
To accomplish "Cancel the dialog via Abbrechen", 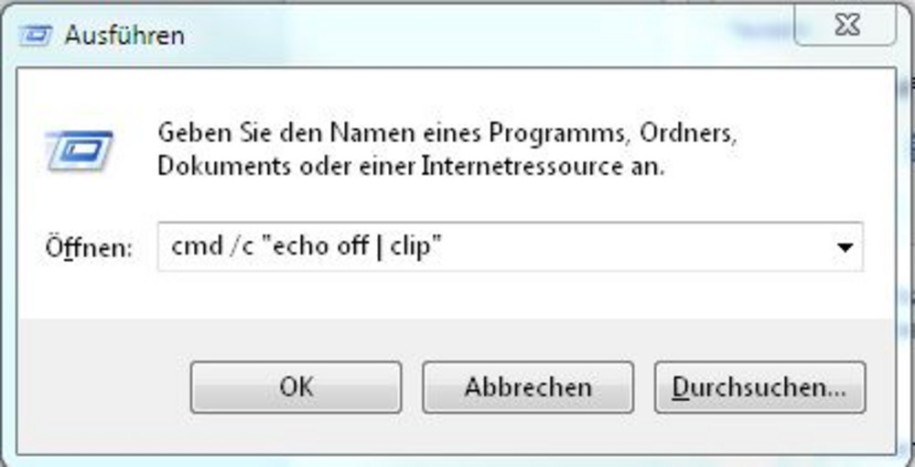I will [x=528, y=387].
